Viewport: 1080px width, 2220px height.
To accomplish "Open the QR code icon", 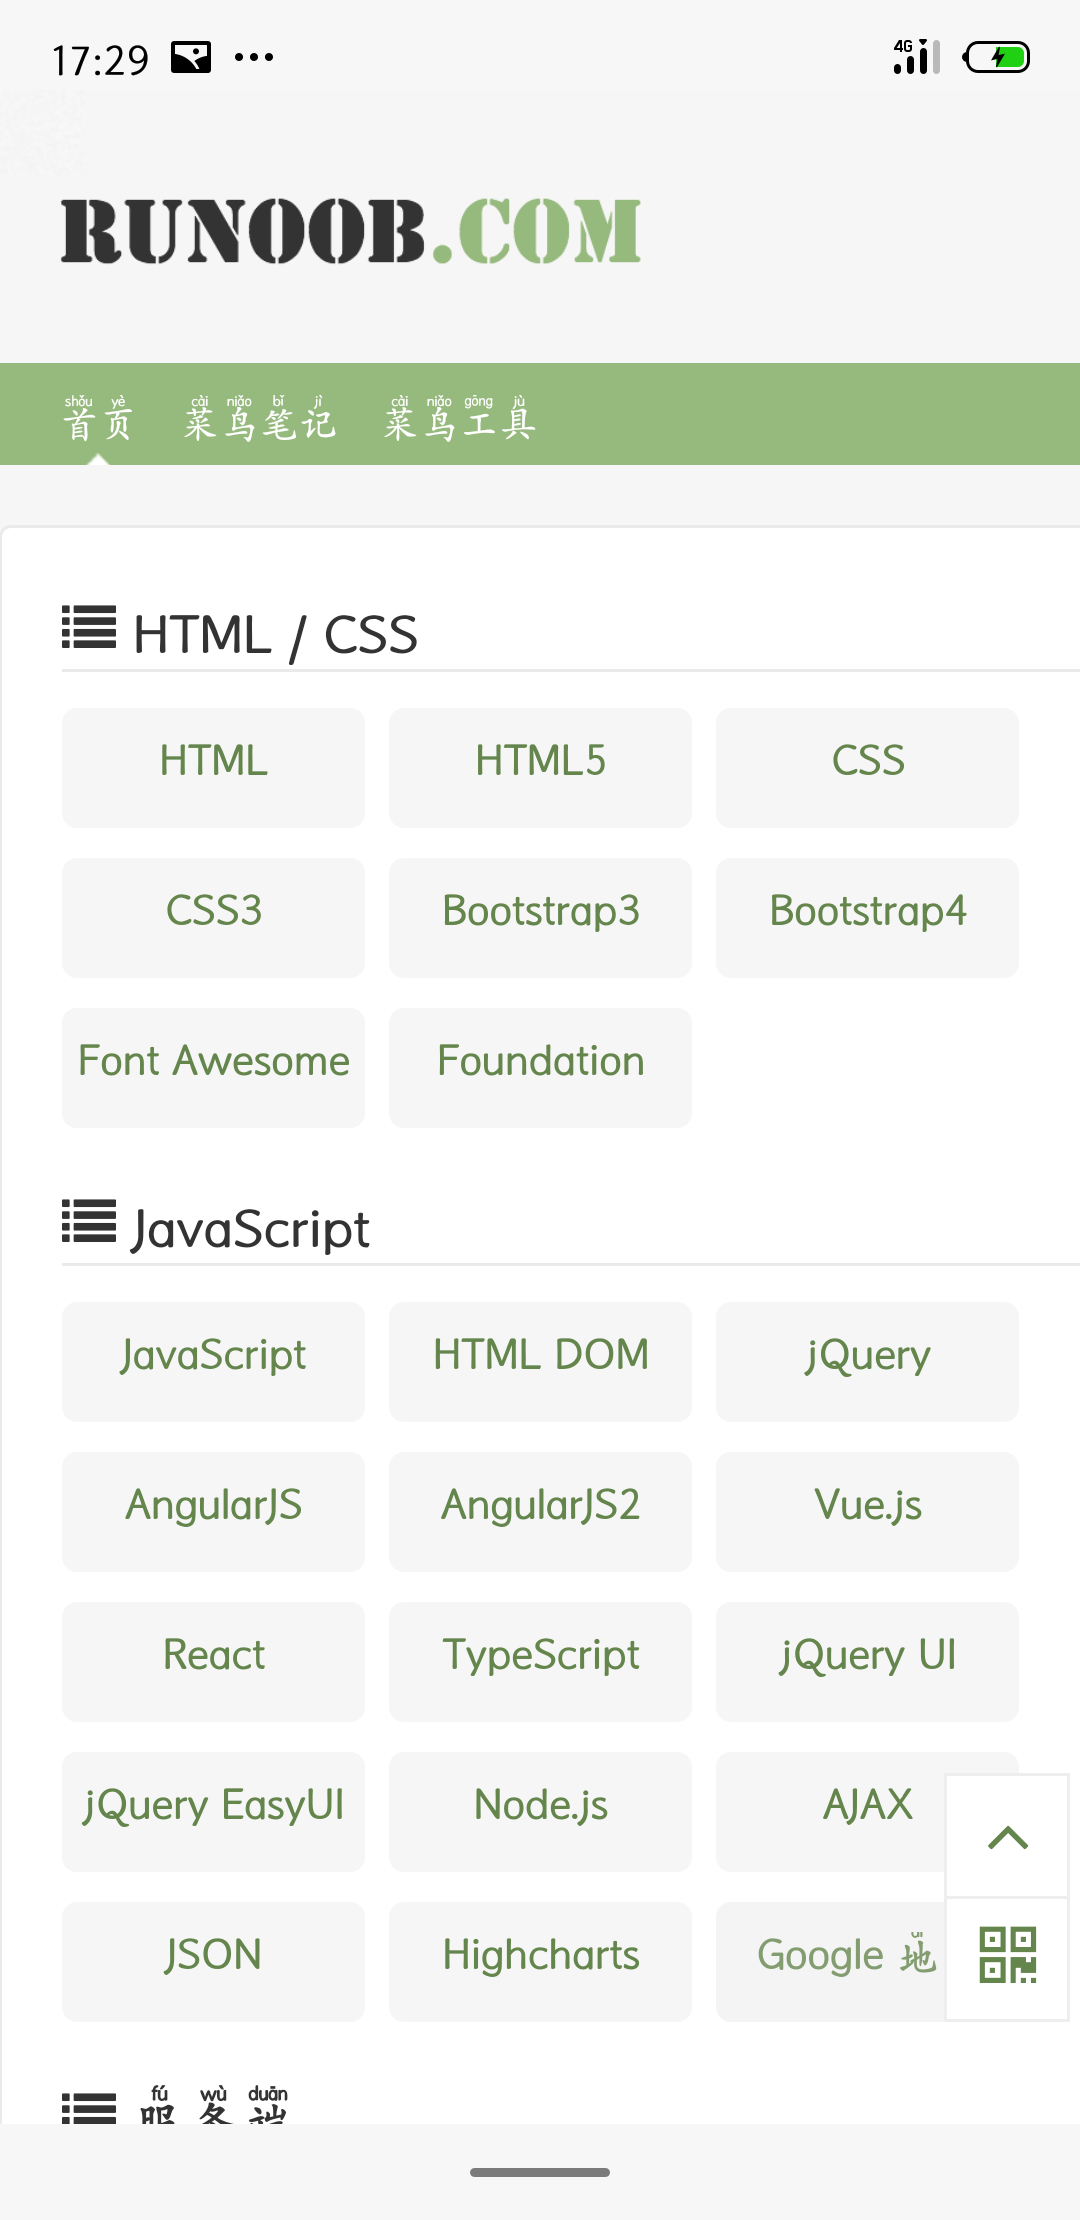I will coord(1007,1956).
